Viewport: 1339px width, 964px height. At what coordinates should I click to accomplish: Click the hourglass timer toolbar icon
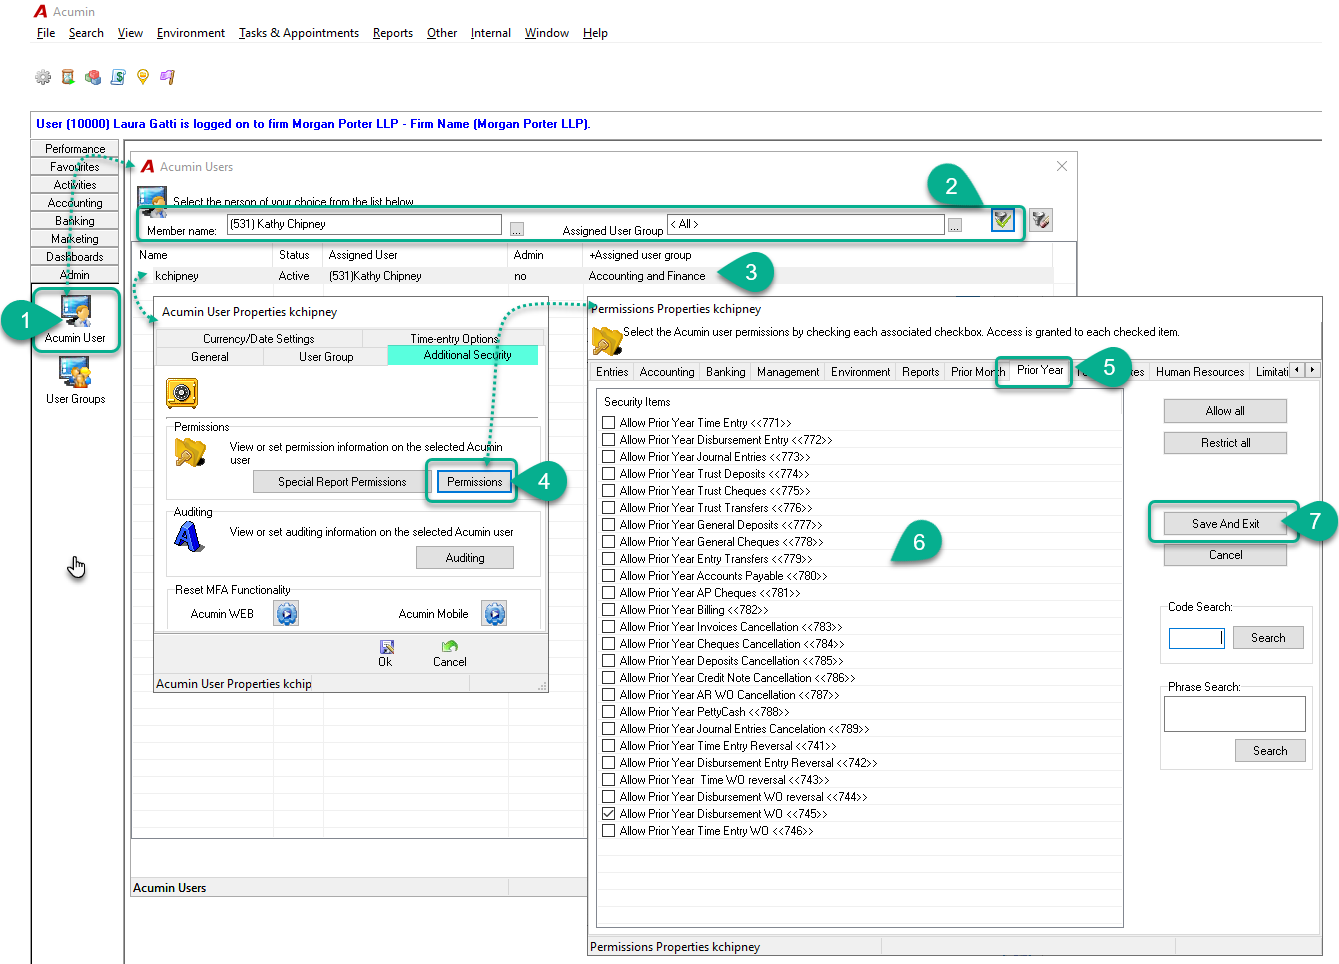68,77
